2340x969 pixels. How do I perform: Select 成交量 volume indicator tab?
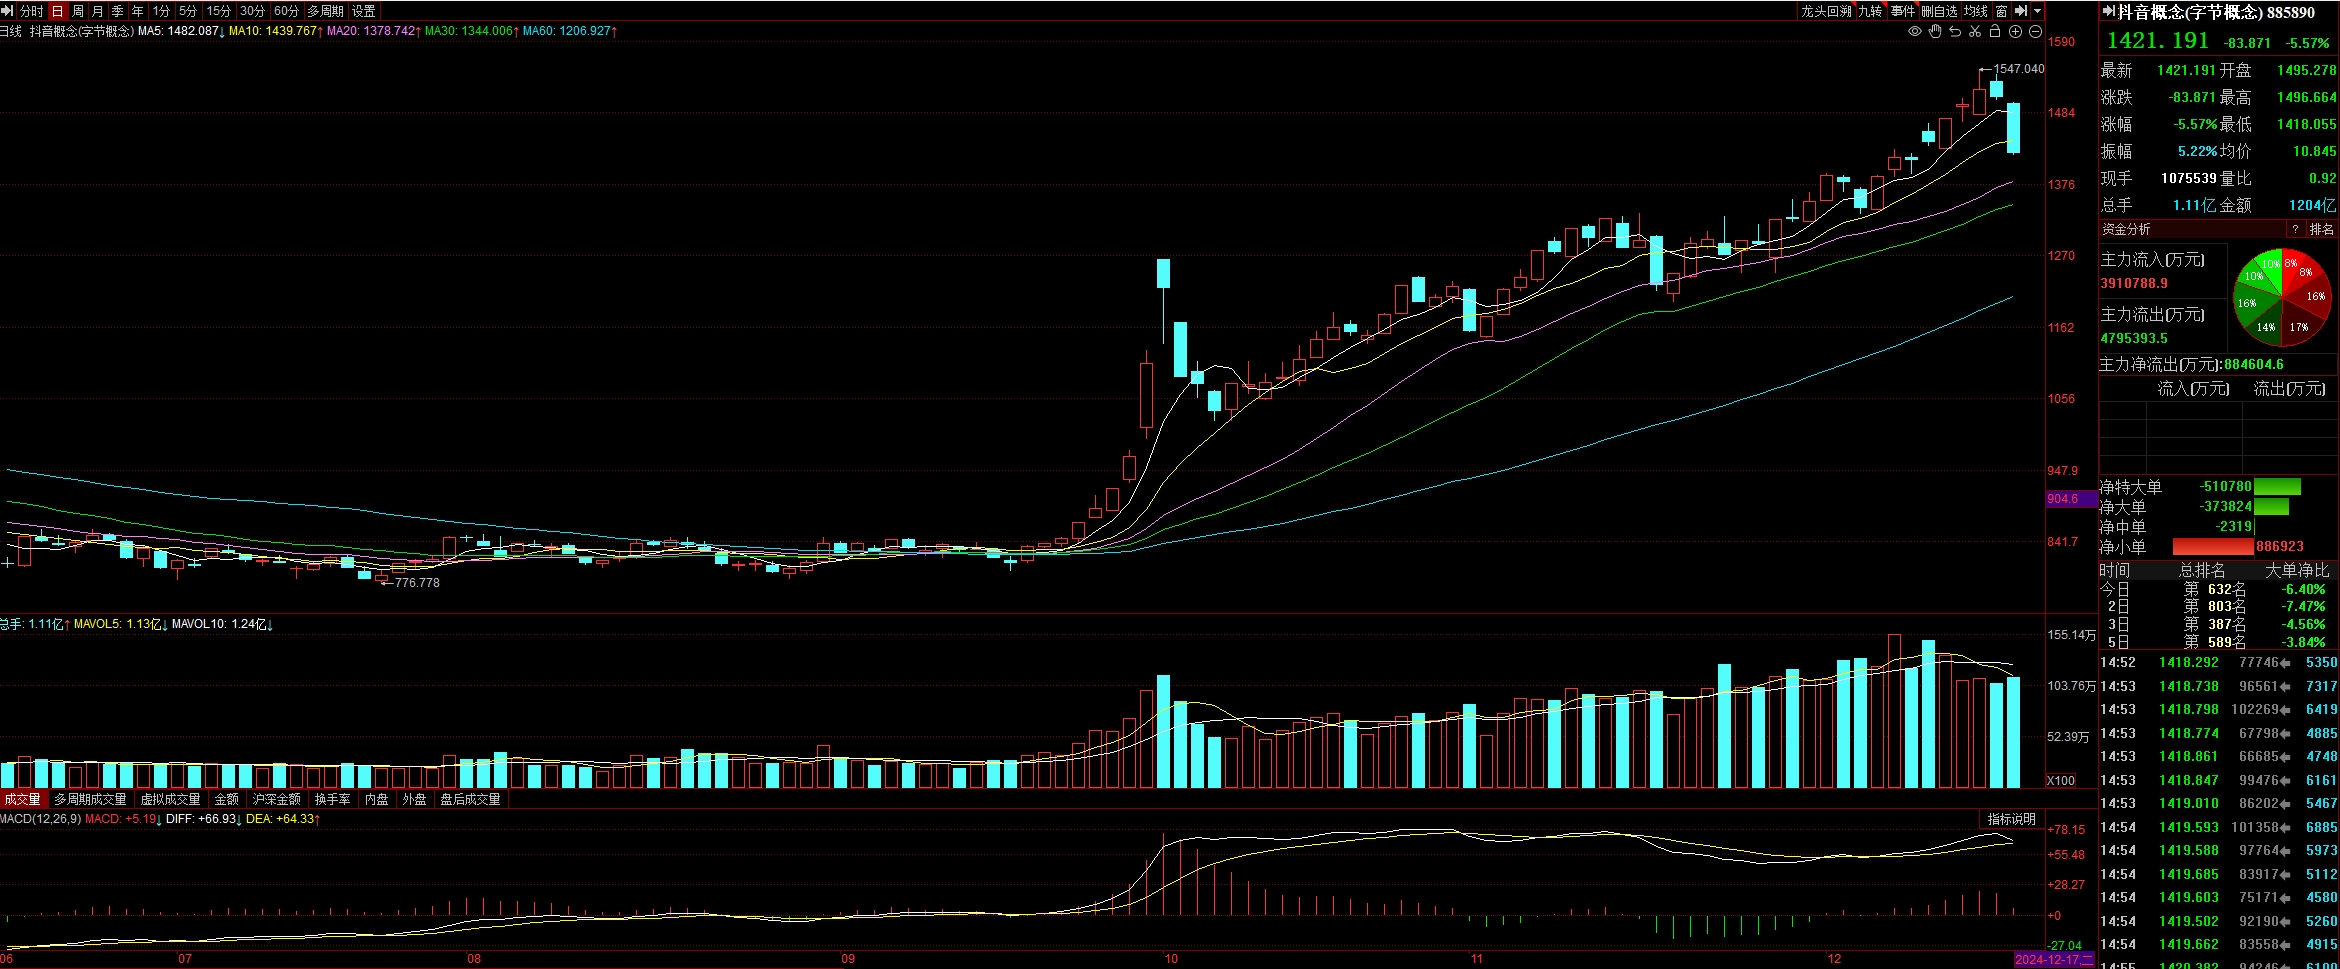pyautogui.click(x=22, y=799)
